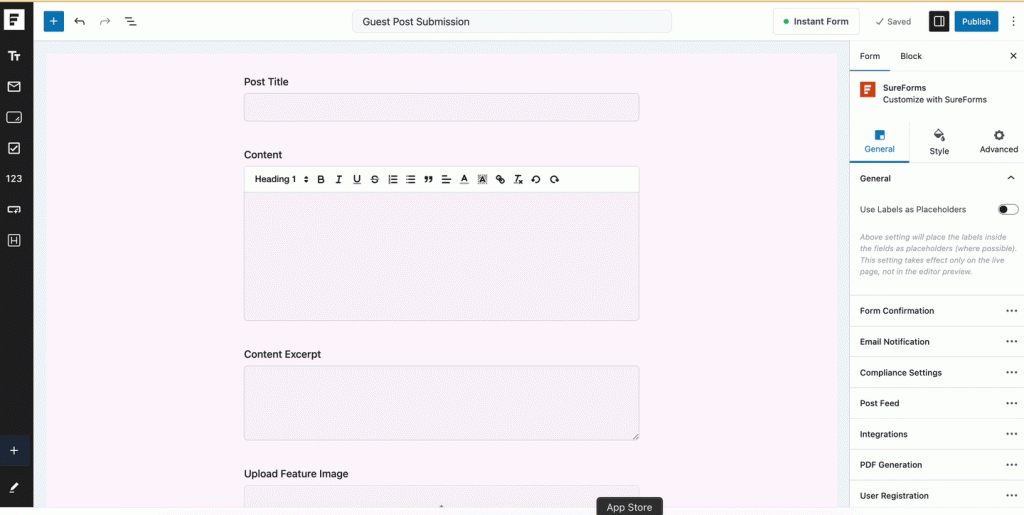Toggle Use Labels as Placeholders switch
Viewport: 1024px width, 515px height.
tap(1008, 210)
